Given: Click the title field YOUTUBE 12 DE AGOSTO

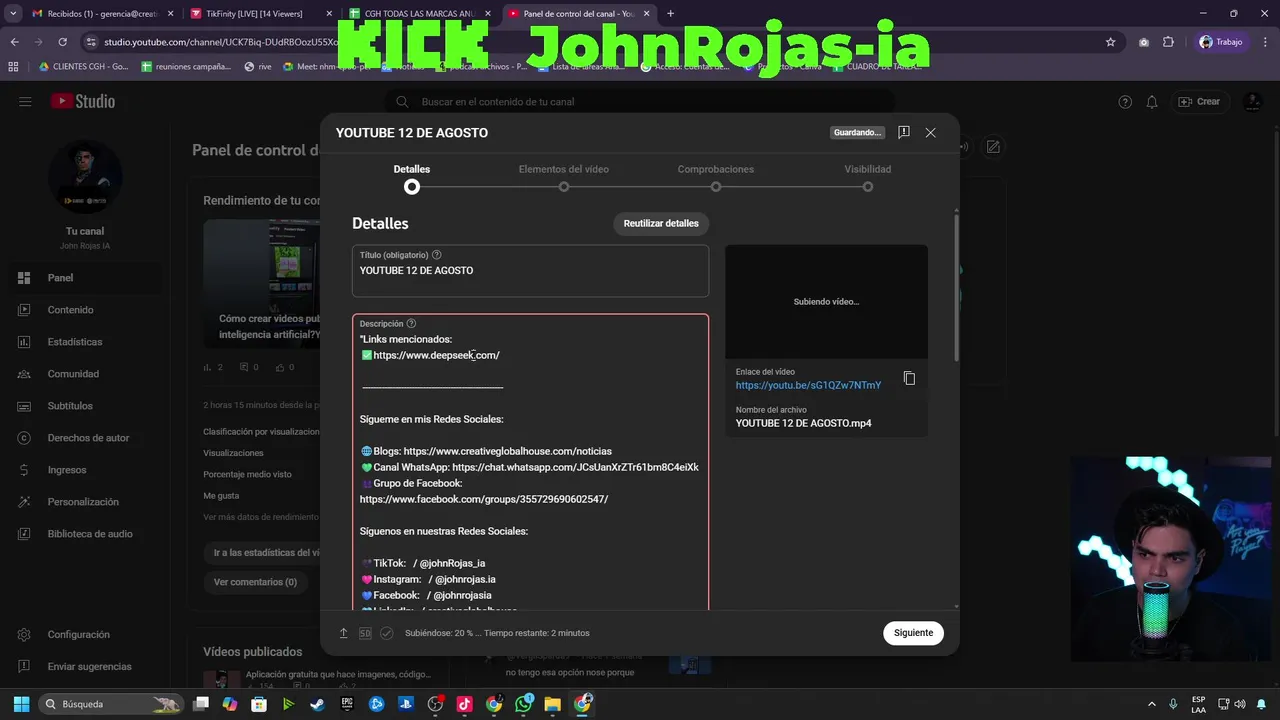Looking at the screenshot, I should (530, 271).
